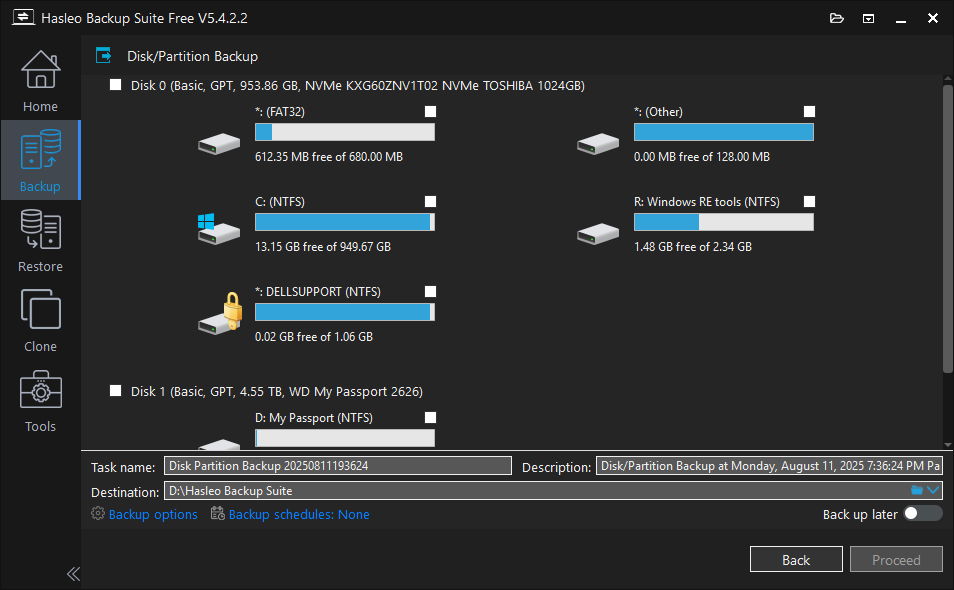Click the Proceed button

click(x=896, y=559)
